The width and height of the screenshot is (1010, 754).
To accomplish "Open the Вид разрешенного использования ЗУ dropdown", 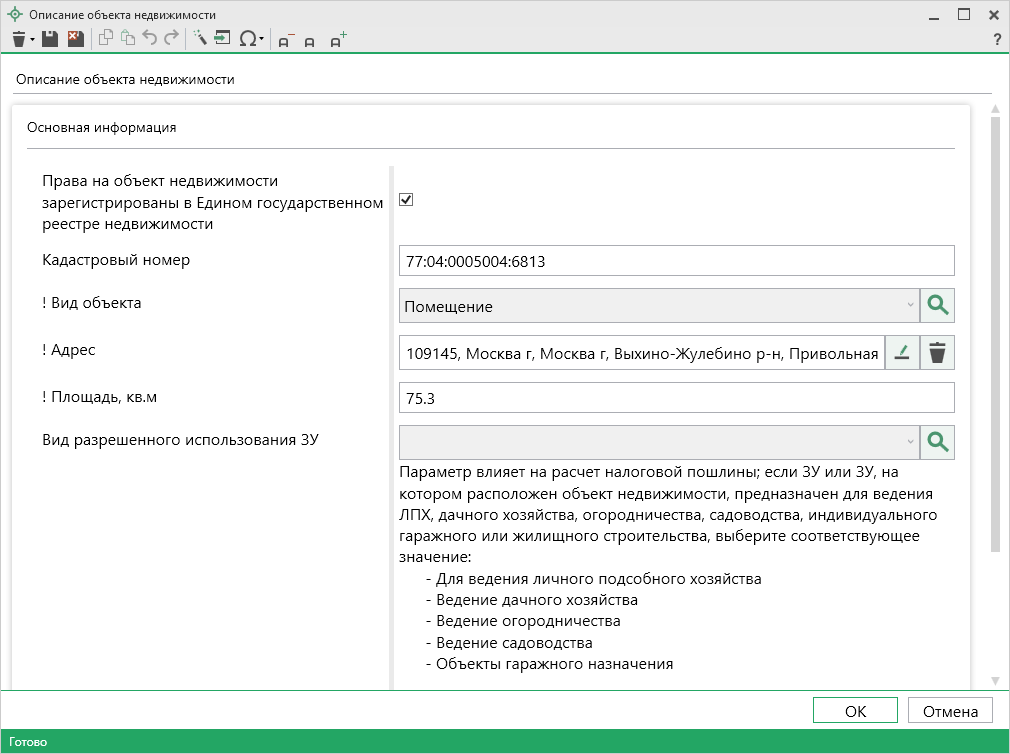I will pos(659,442).
